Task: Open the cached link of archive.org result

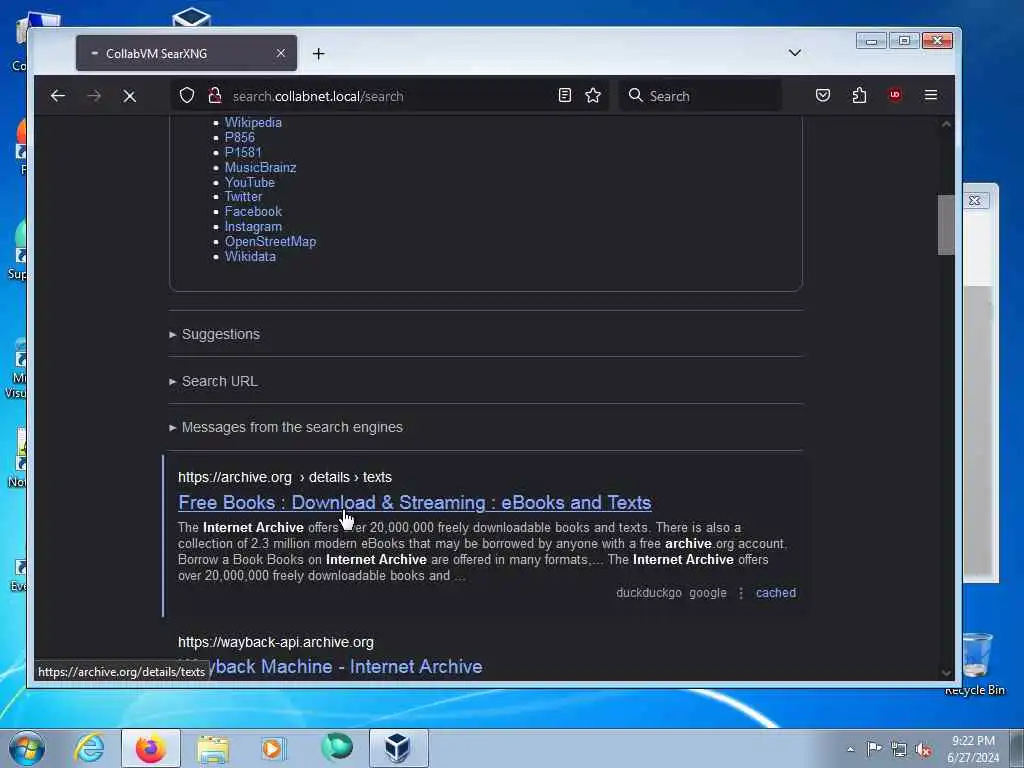Action: tap(776, 593)
